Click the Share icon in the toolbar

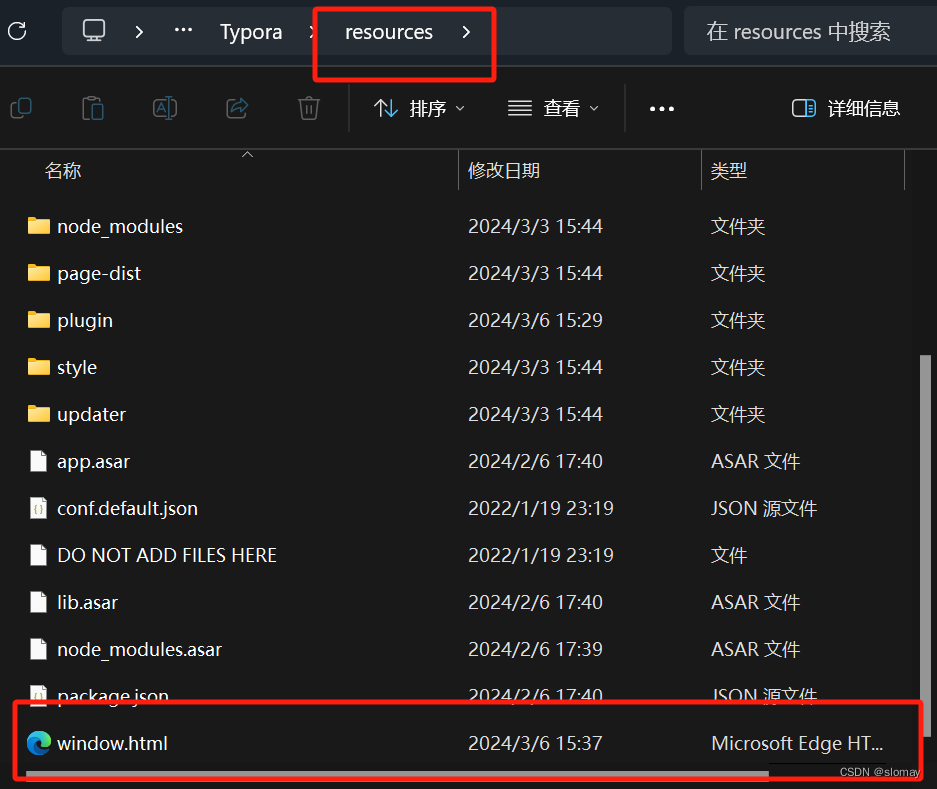pos(237,108)
